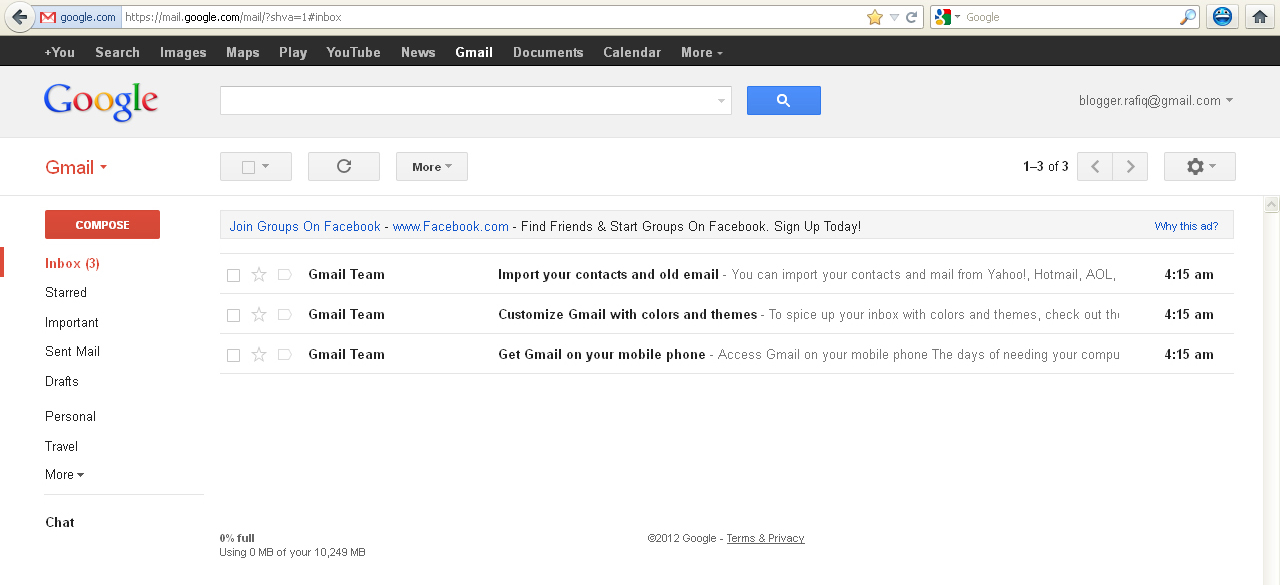Open the settings gear menu
1280x585 pixels.
1198,166
